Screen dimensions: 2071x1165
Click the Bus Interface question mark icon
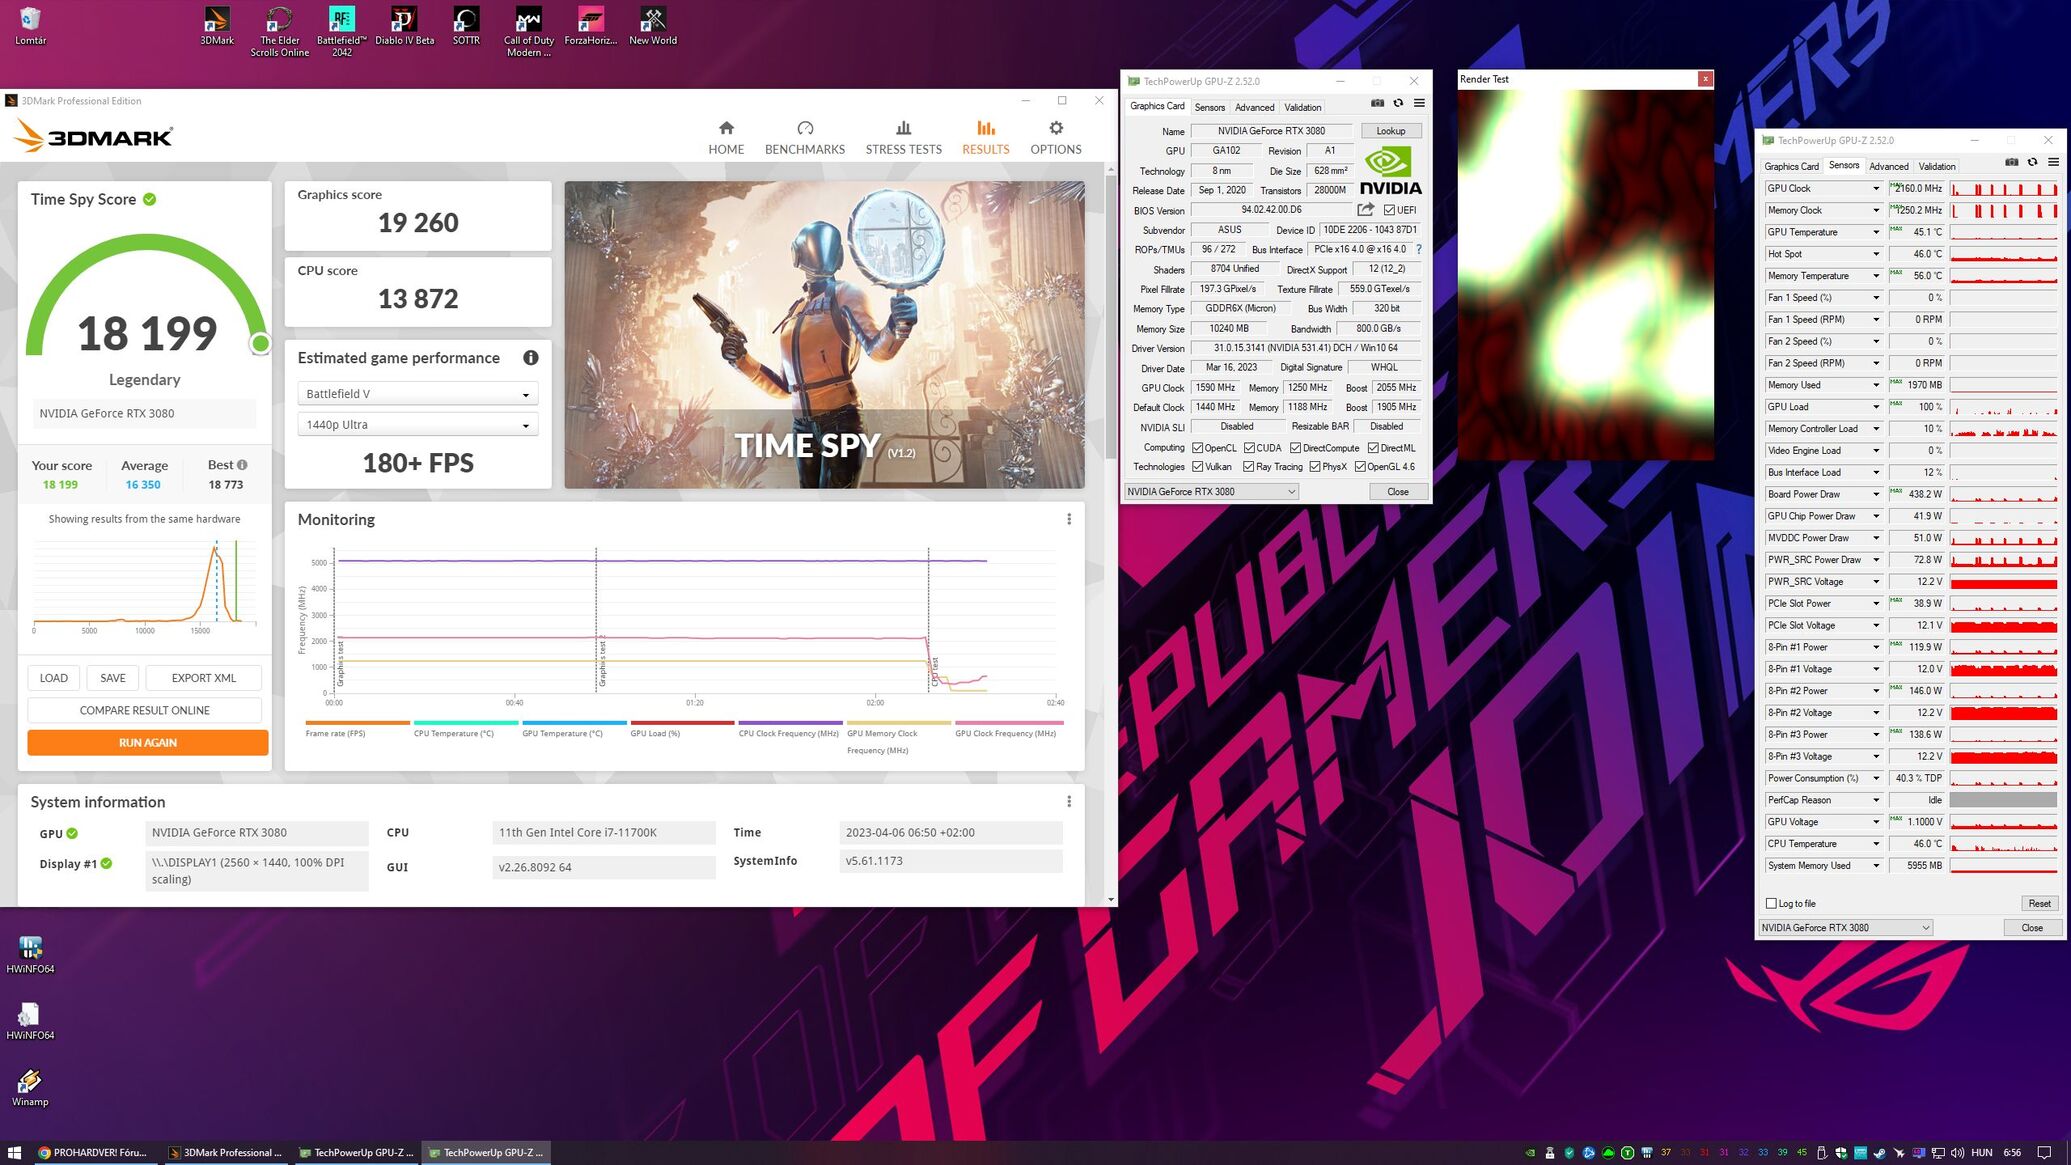pos(1419,249)
